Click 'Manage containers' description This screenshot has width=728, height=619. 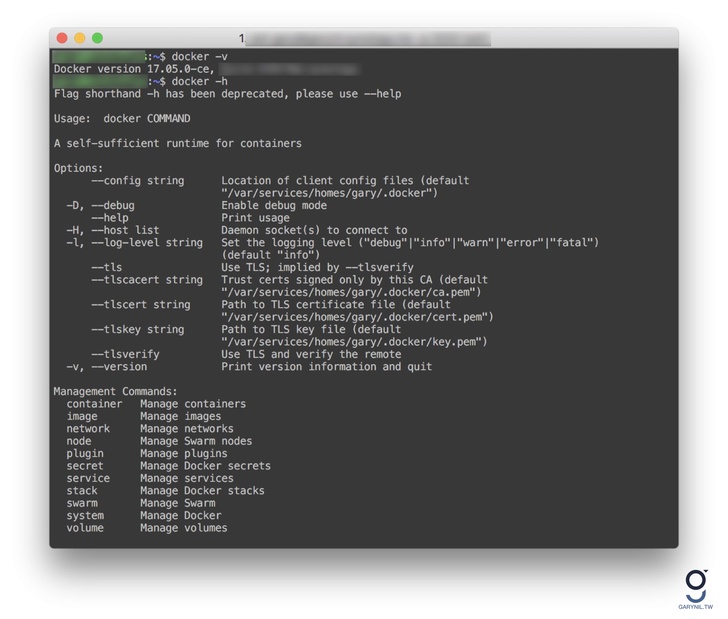[x=193, y=404]
